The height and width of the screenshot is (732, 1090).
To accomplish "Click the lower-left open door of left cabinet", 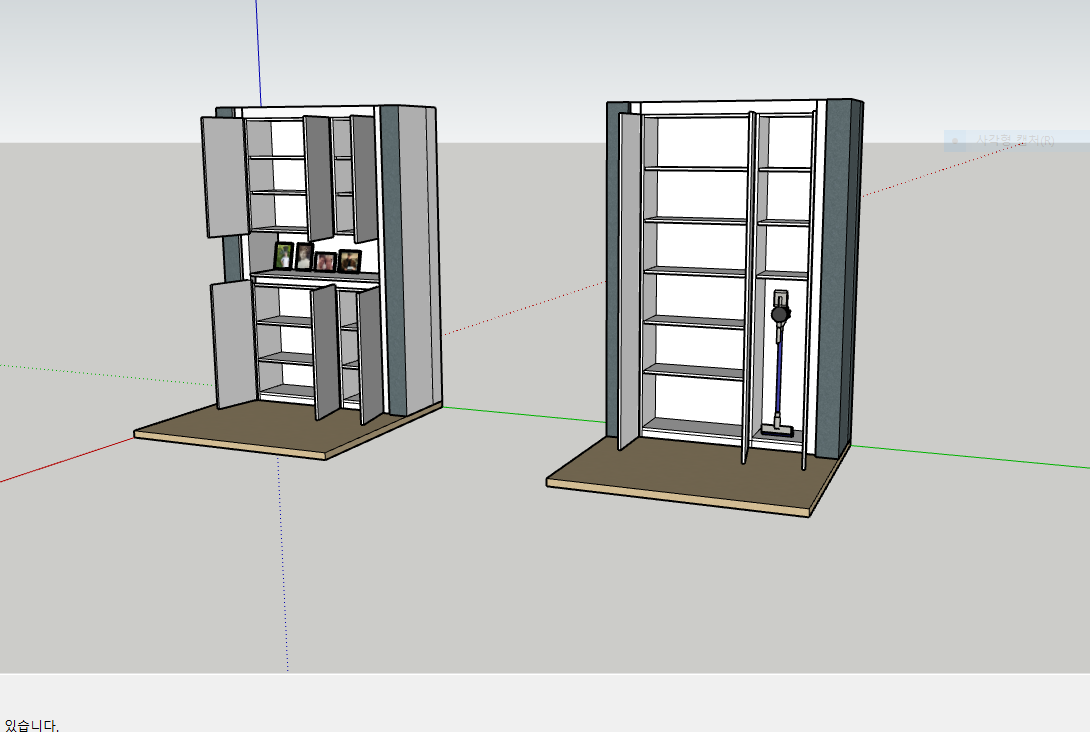I will [x=234, y=343].
